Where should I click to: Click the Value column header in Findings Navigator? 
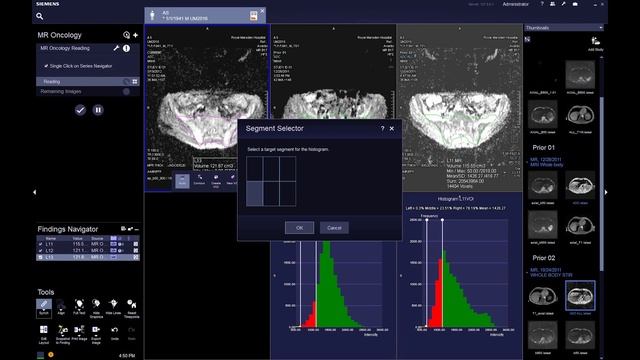78,238
